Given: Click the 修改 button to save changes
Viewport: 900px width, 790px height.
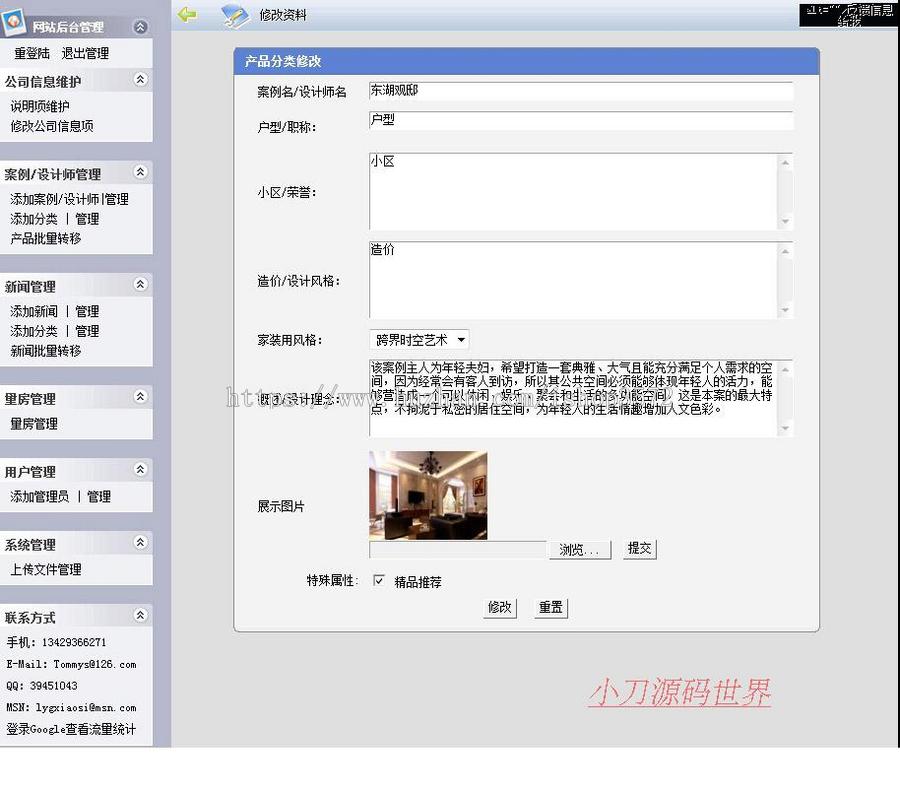Looking at the screenshot, I should tap(499, 607).
